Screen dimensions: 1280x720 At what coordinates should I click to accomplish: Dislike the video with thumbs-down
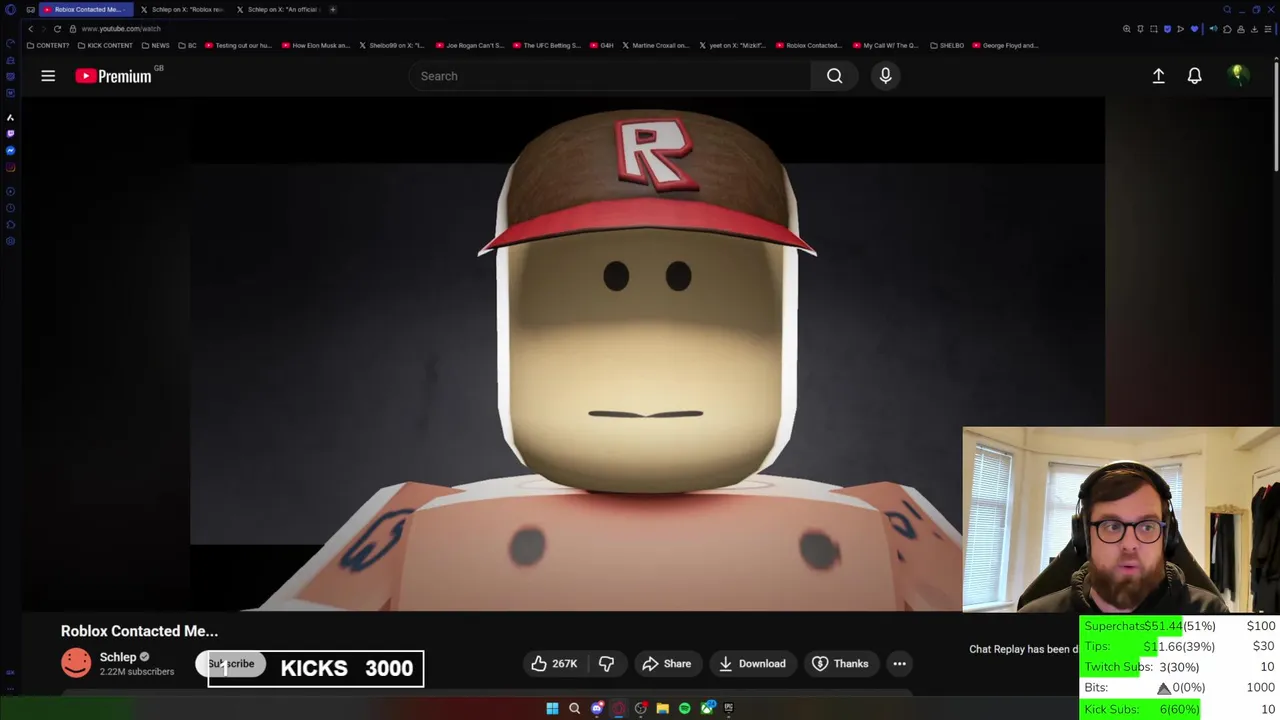[606, 664]
